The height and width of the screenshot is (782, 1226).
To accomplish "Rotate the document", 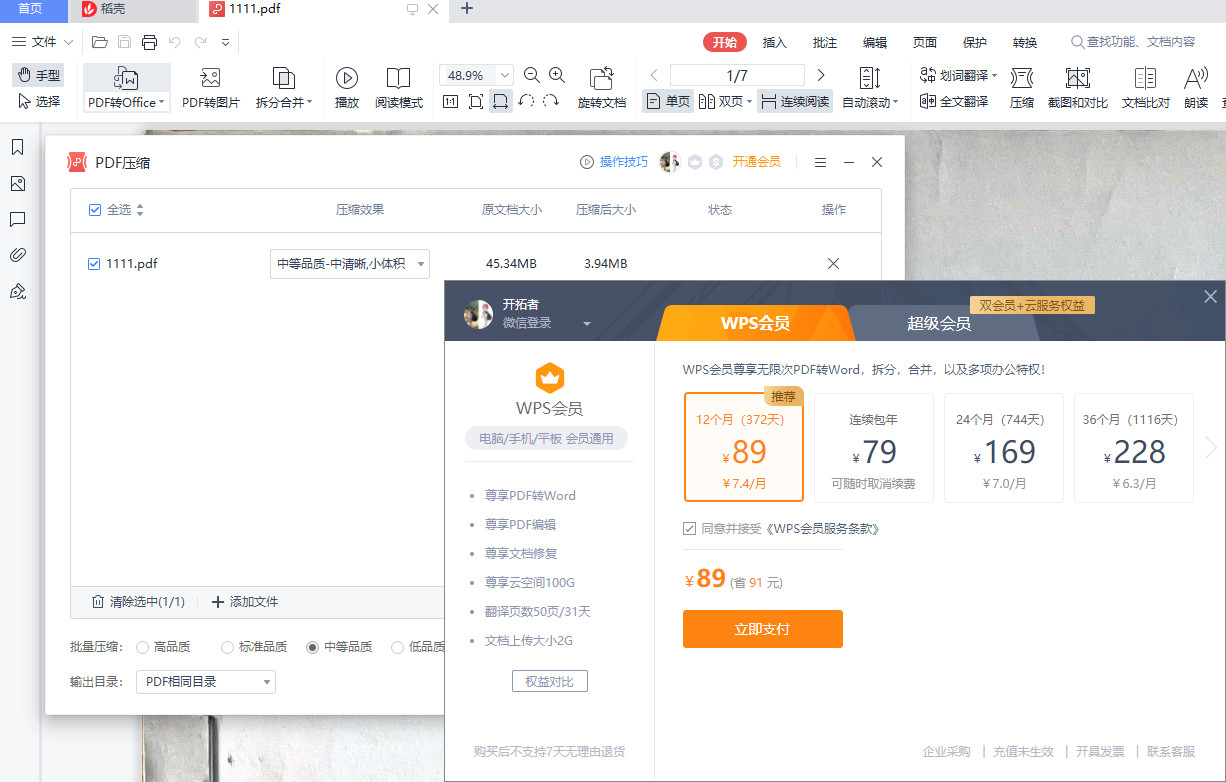I will 601,88.
